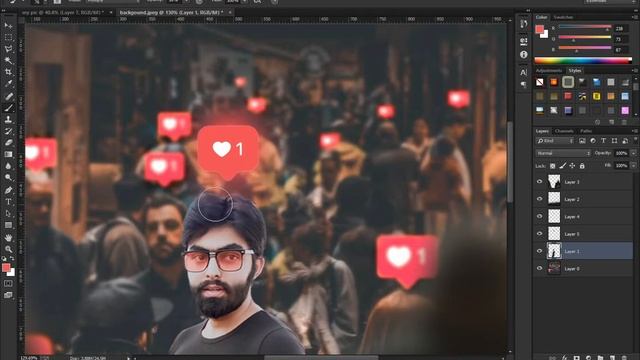Select the Rectangular Marquee tool

pos(8,38)
